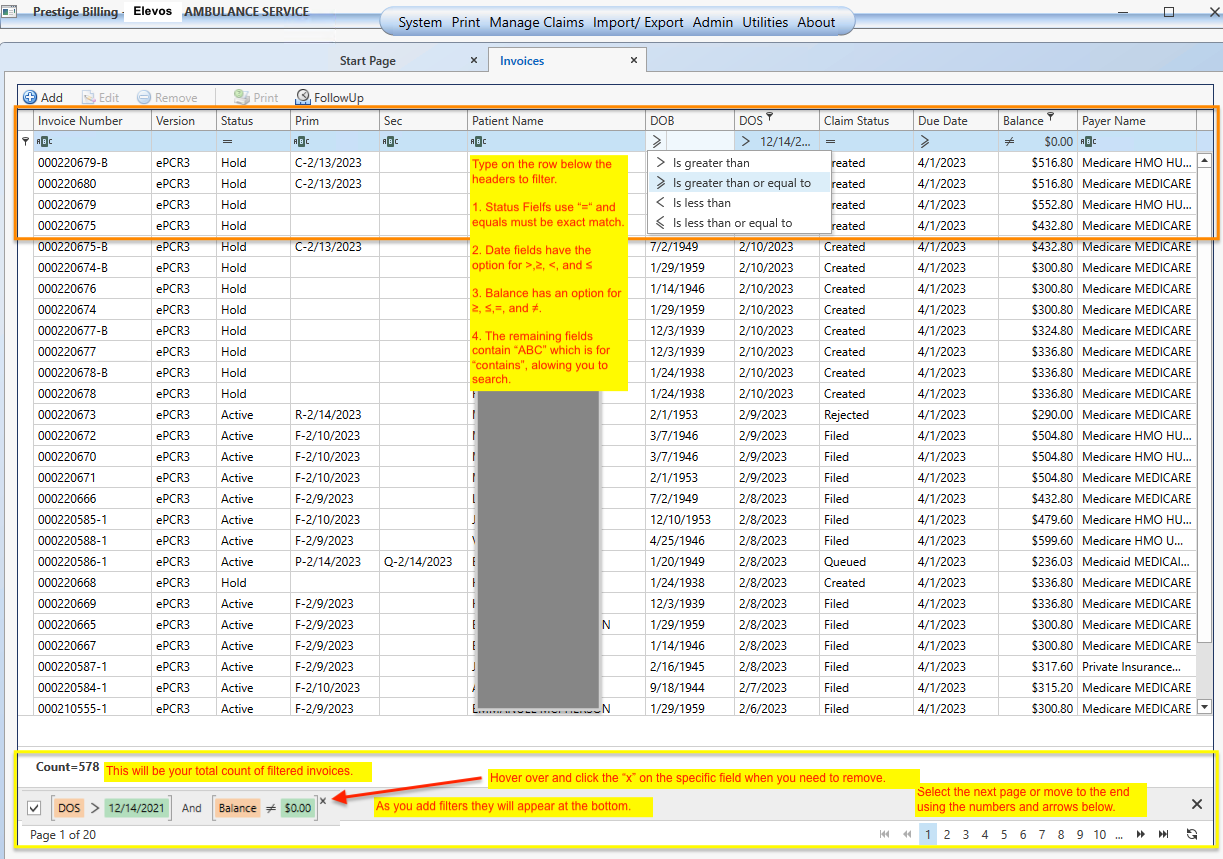Open the Due Date filter operator selector
This screenshot has height=859, width=1223.
click(925, 142)
